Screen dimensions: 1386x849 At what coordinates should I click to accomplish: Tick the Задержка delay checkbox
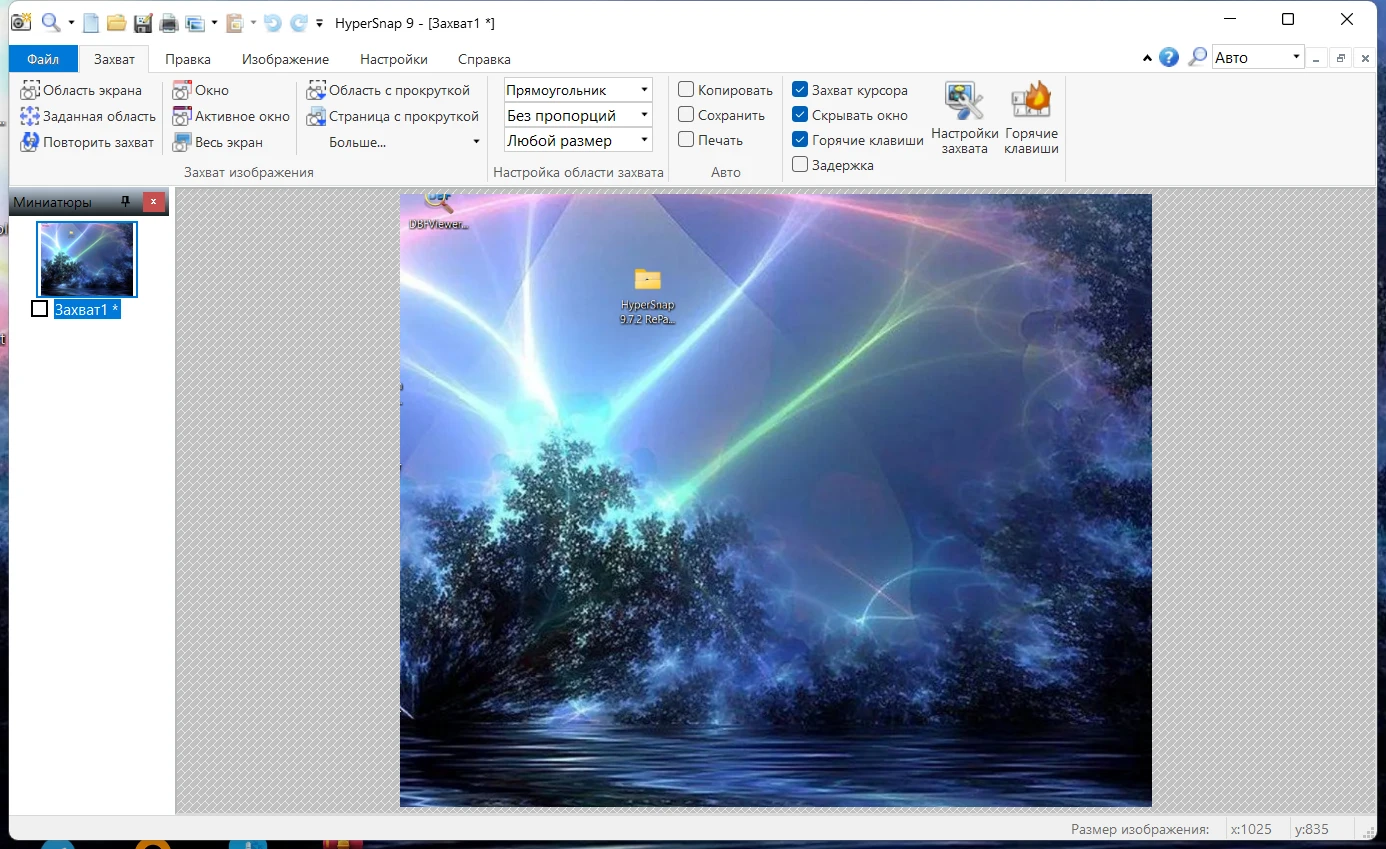pyautogui.click(x=800, y=165)
